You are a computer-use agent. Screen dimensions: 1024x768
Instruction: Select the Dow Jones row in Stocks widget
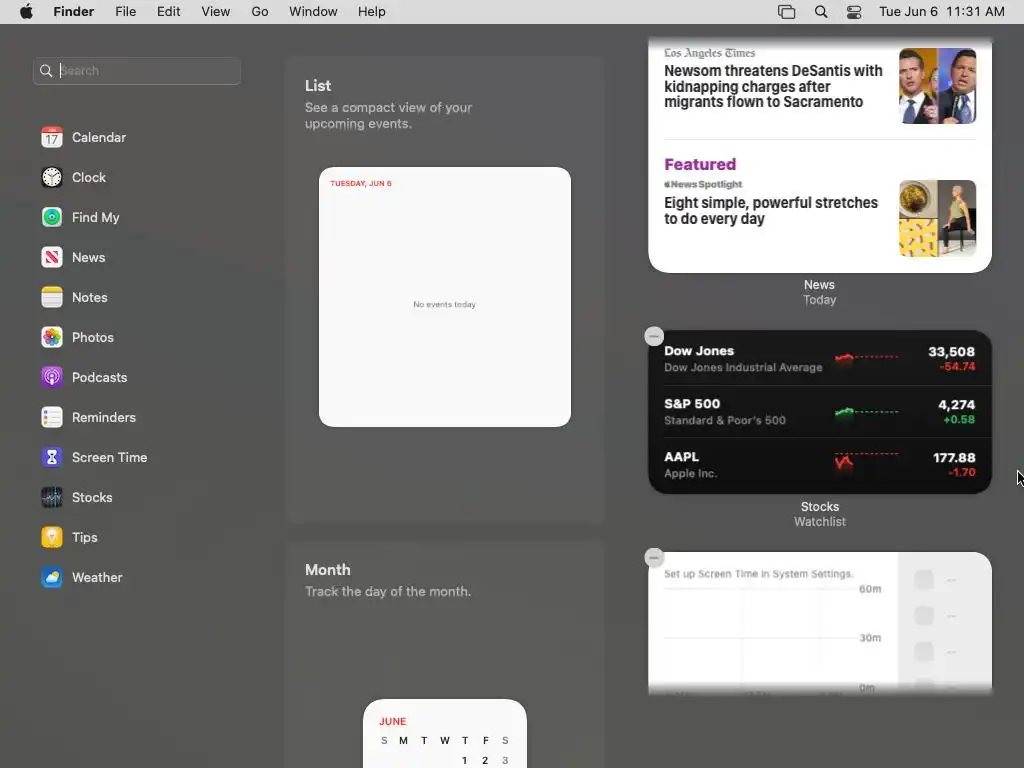pos(820,359)
